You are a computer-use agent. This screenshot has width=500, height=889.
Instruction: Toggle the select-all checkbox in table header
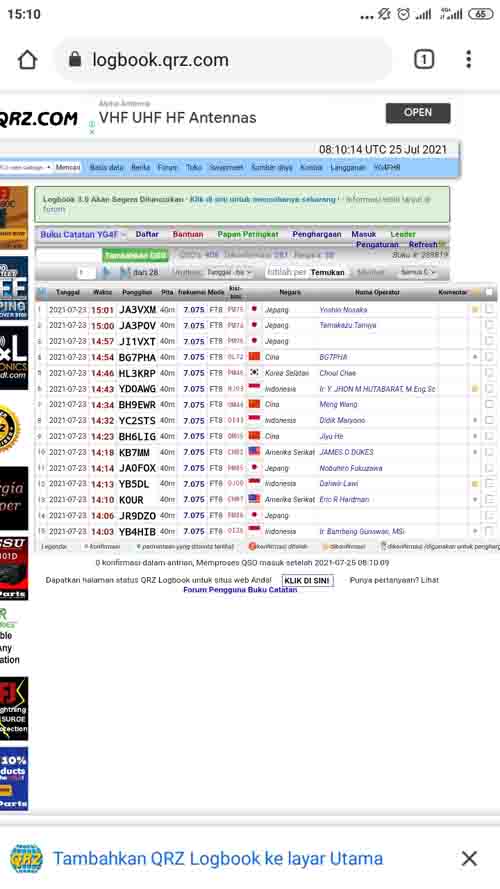pos(489,293)
